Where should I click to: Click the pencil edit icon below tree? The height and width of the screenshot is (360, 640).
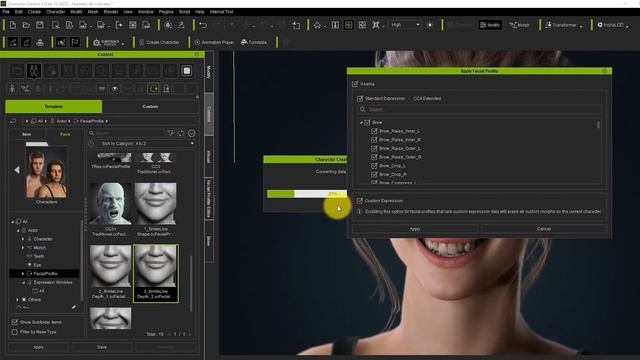[73, 307]
